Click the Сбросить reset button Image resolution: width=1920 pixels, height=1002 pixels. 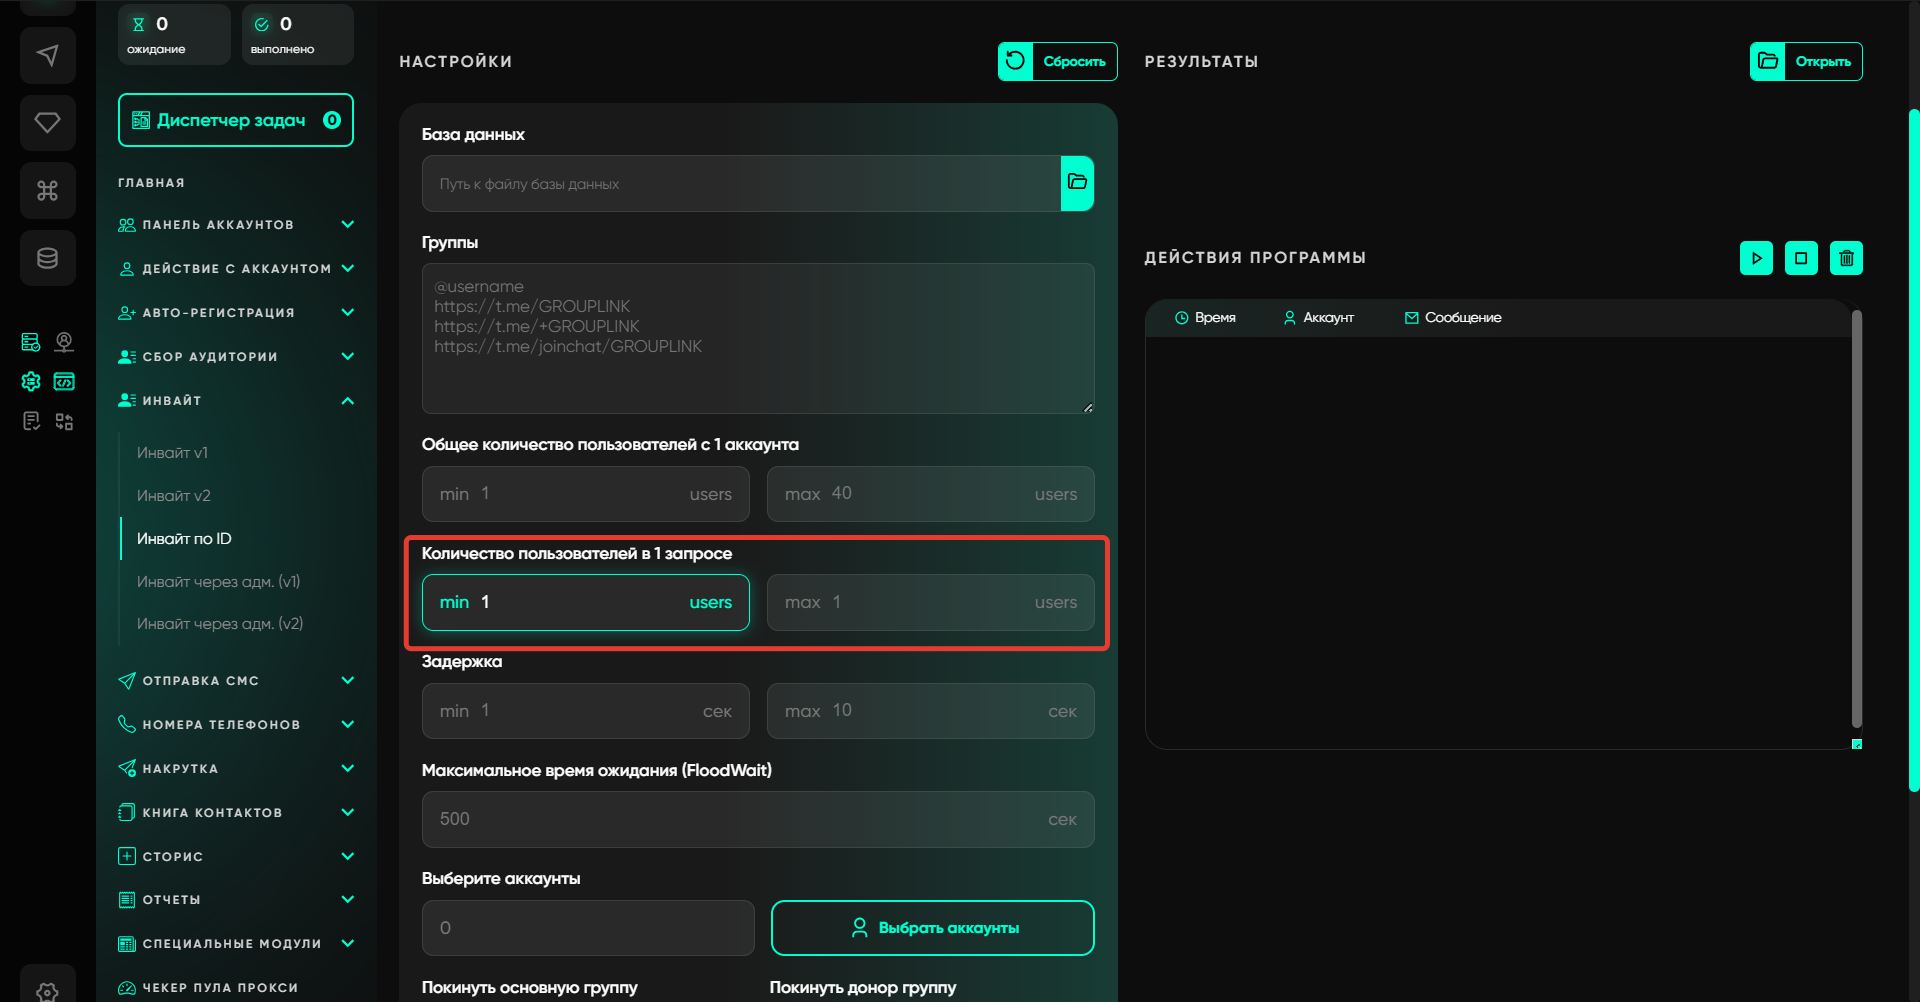[x=1057, y=61]
